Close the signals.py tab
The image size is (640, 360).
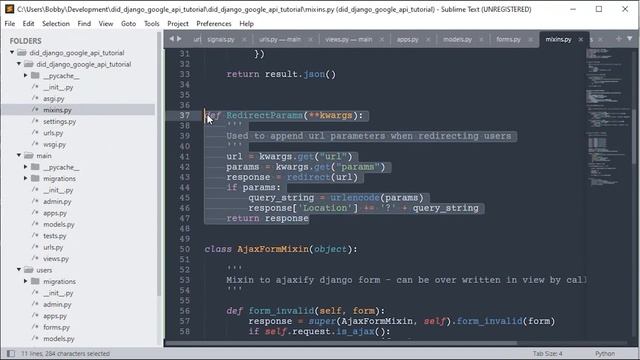pyautogui.click(x=244, y=40)
